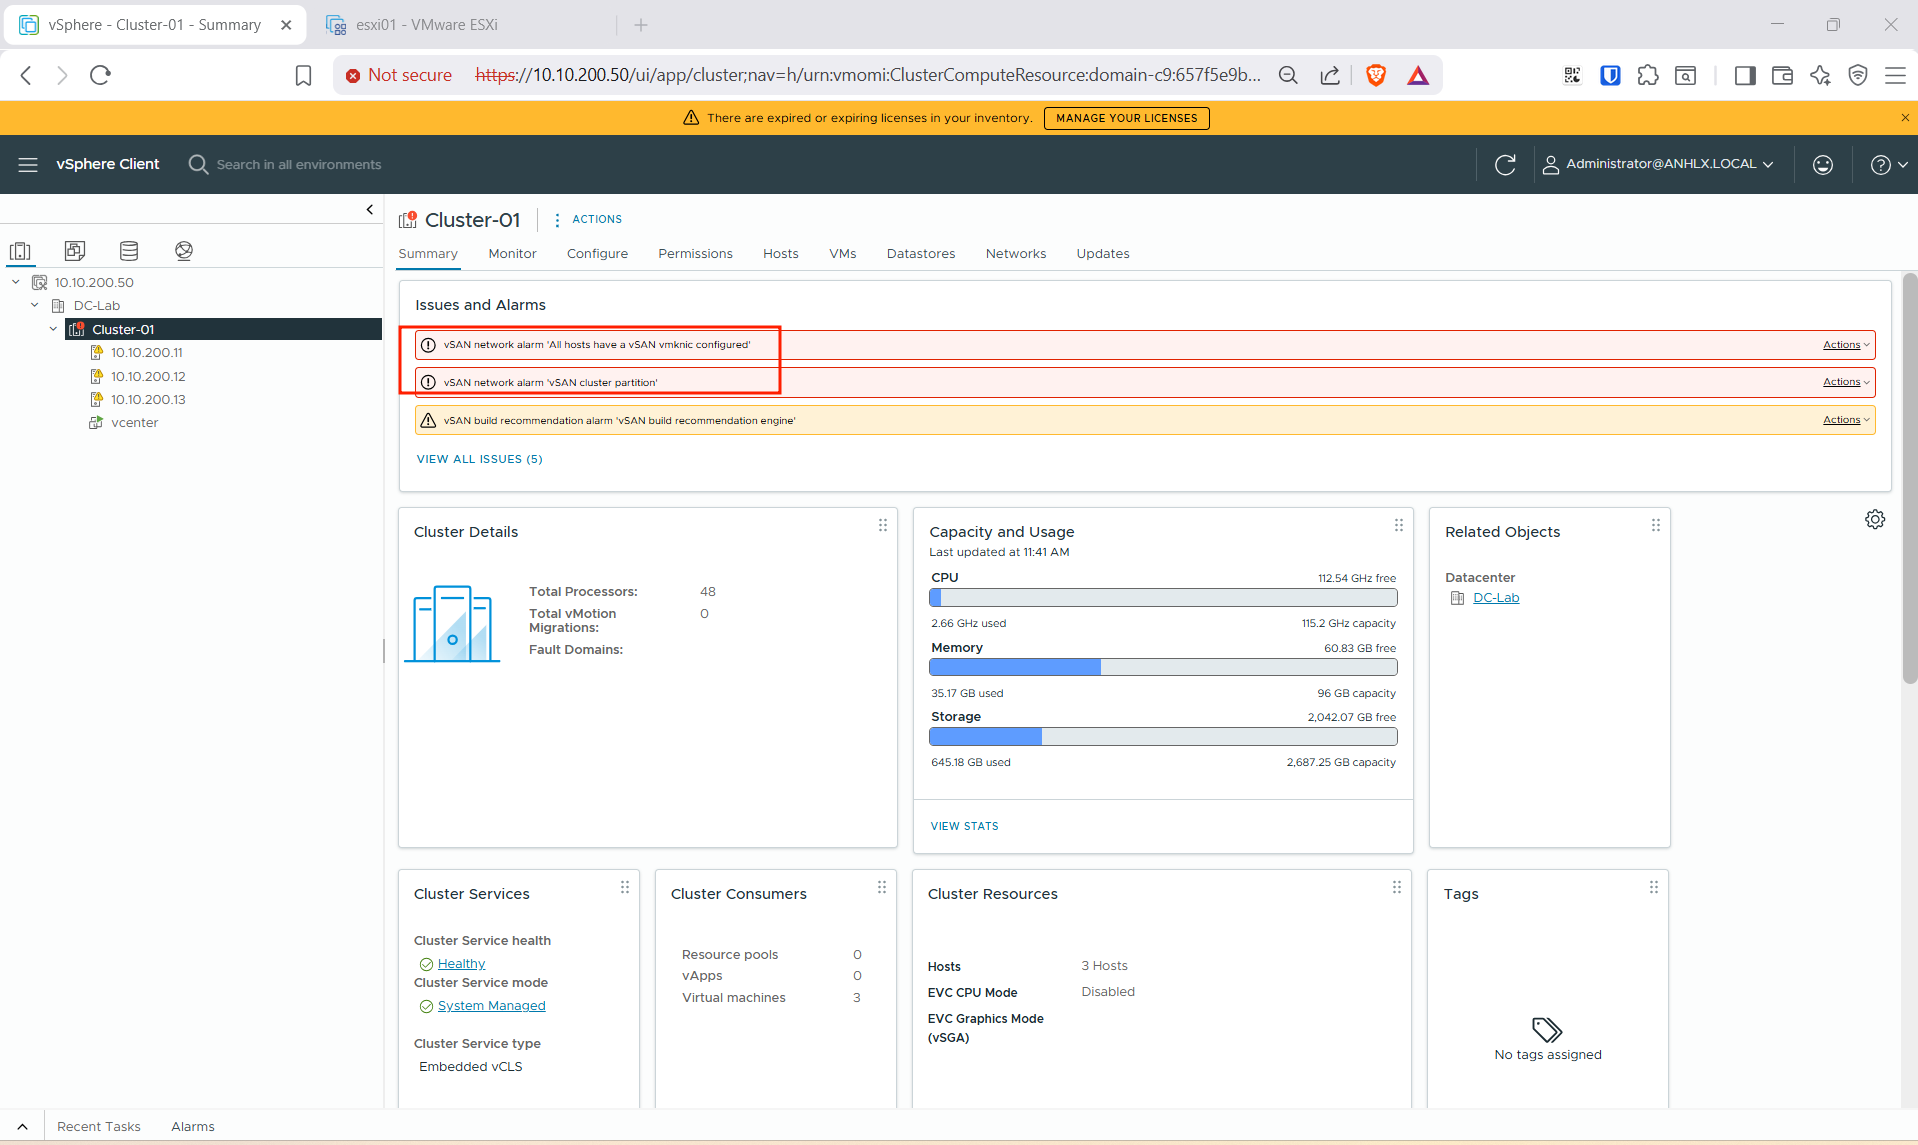Click VIEW ALL ISSUES (5) link

coord(479,459)
